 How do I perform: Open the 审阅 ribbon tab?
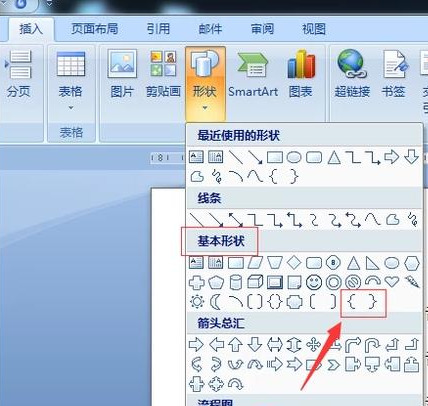point(262,29)
